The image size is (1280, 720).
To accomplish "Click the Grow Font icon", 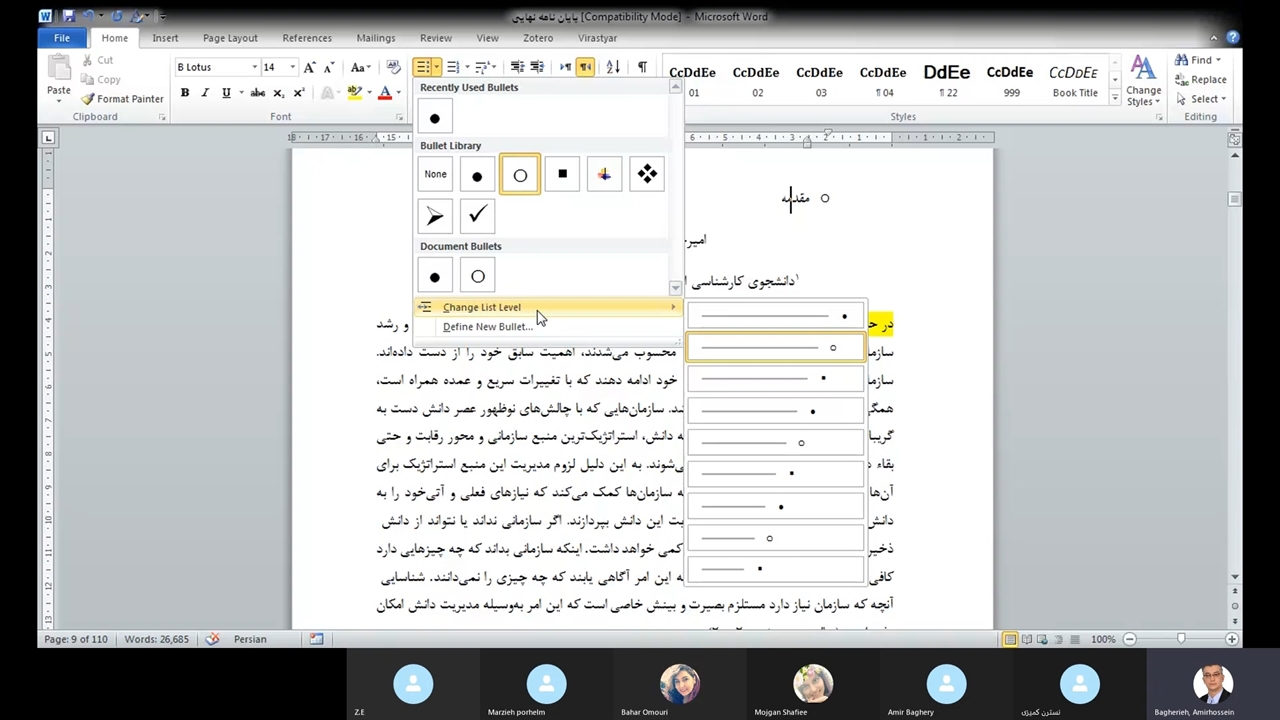I will pos(309,67).
